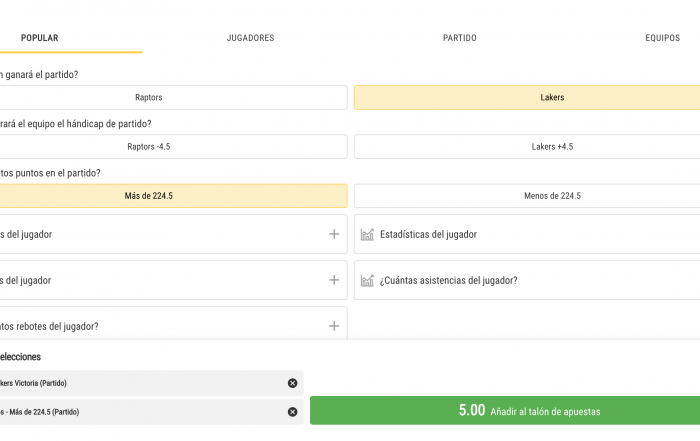Deselect the highlighted Lakers winner option

(527, 97)
